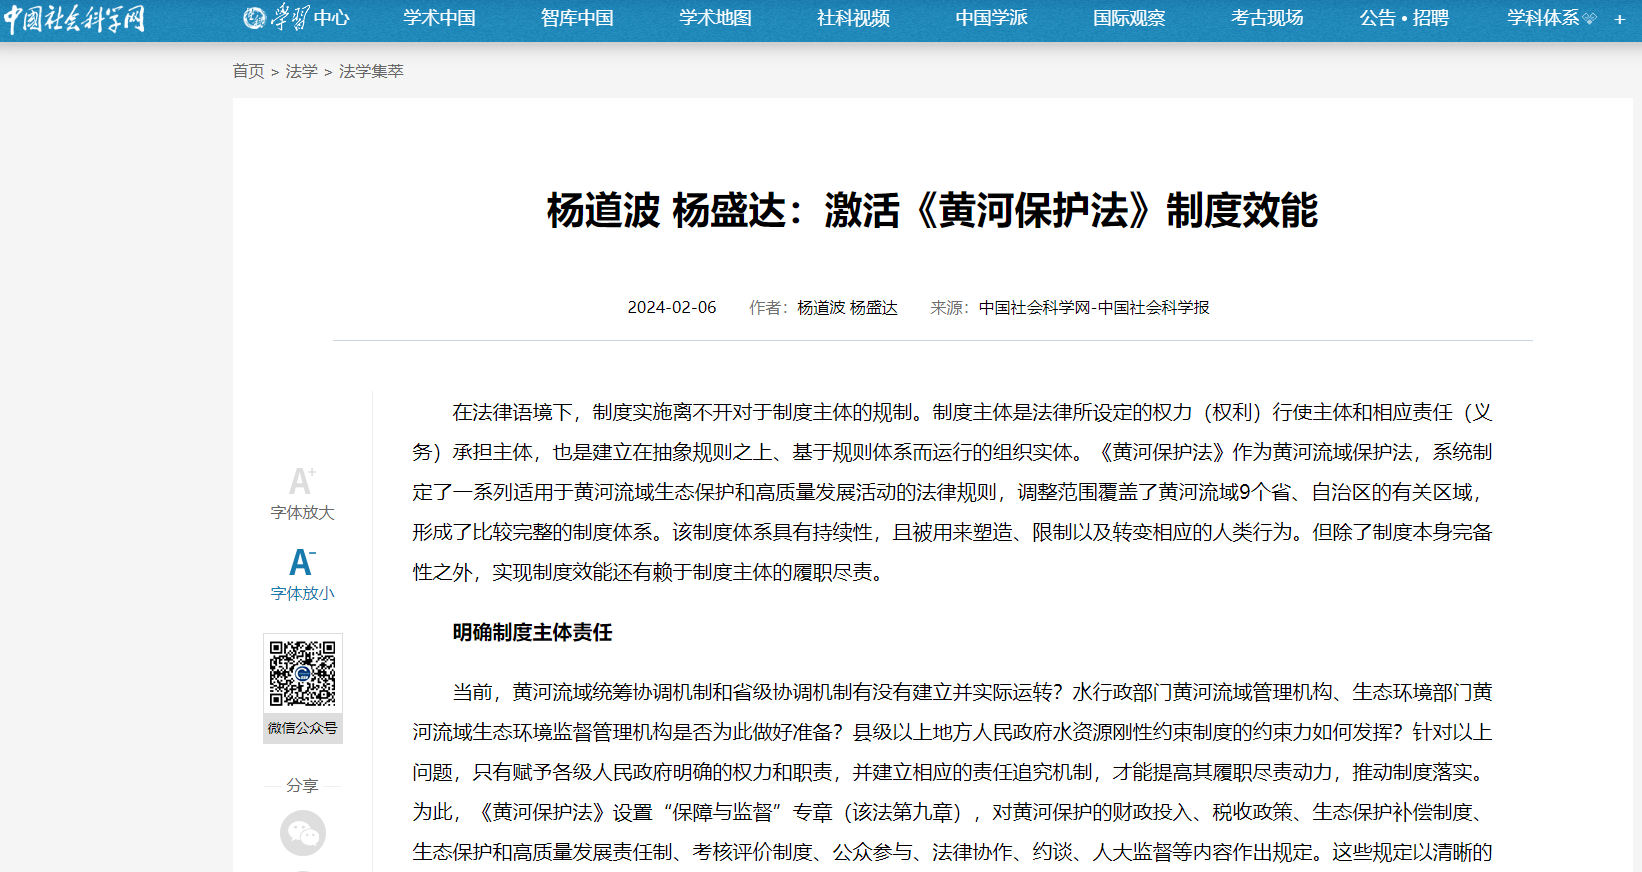Click the 中国社会科学网 site logo
This screenshot has width=1642, height=872.
(75, 19)
